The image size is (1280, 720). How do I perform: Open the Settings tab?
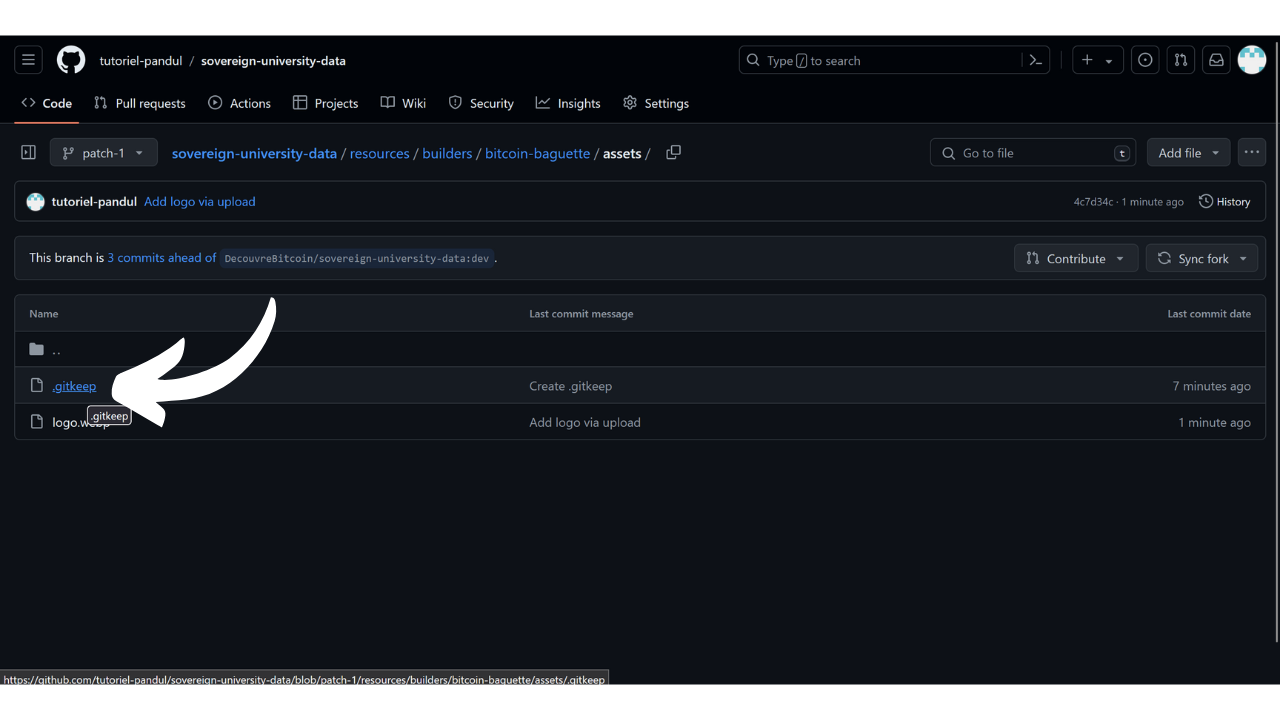coord(656,103)
